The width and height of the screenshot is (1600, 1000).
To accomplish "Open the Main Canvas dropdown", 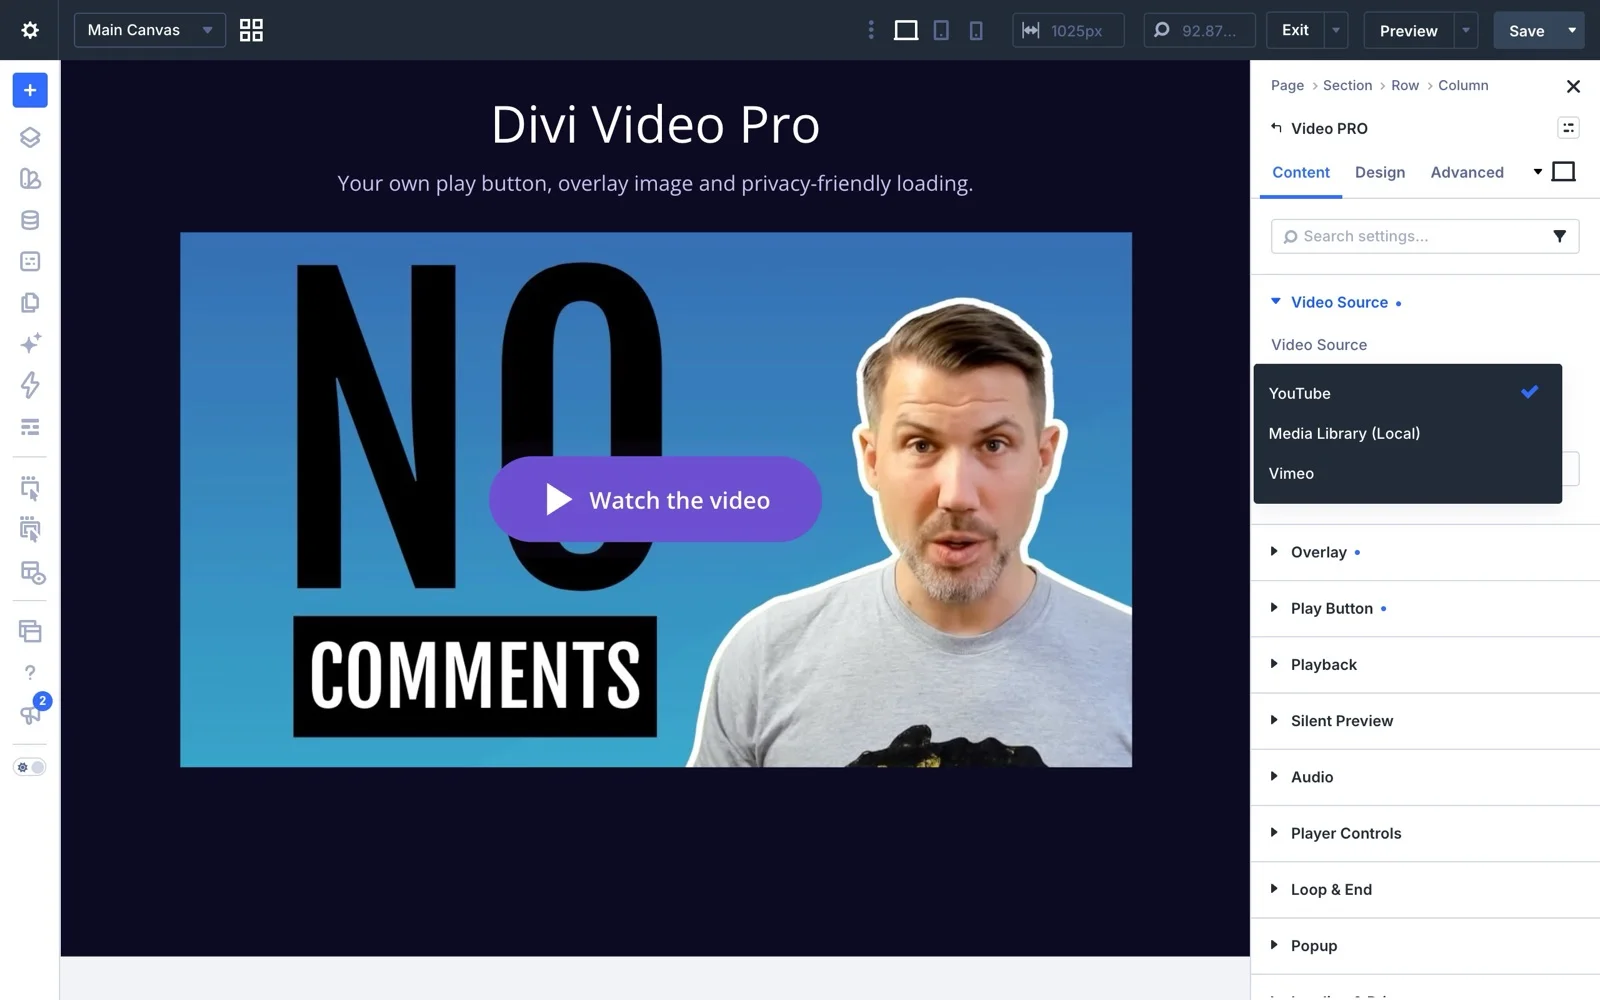I will click(150, 30).
